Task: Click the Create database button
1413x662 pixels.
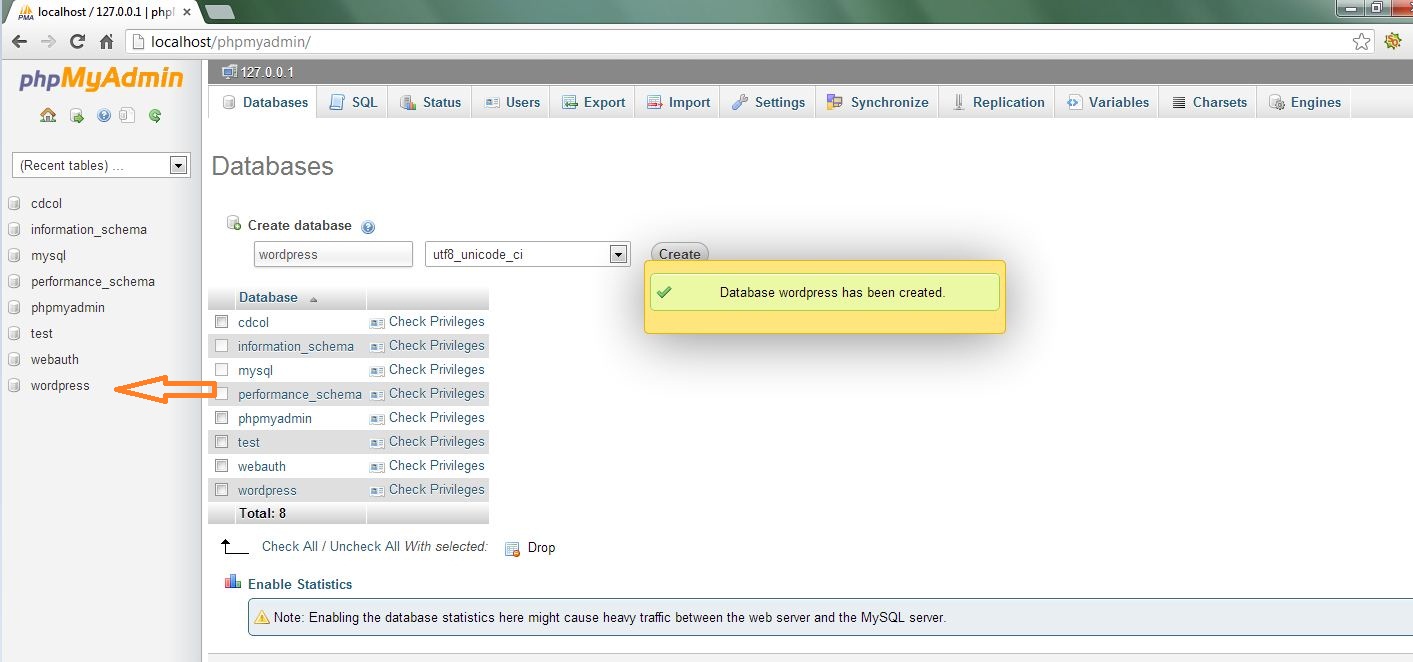Action: click(x=679, y=254)
